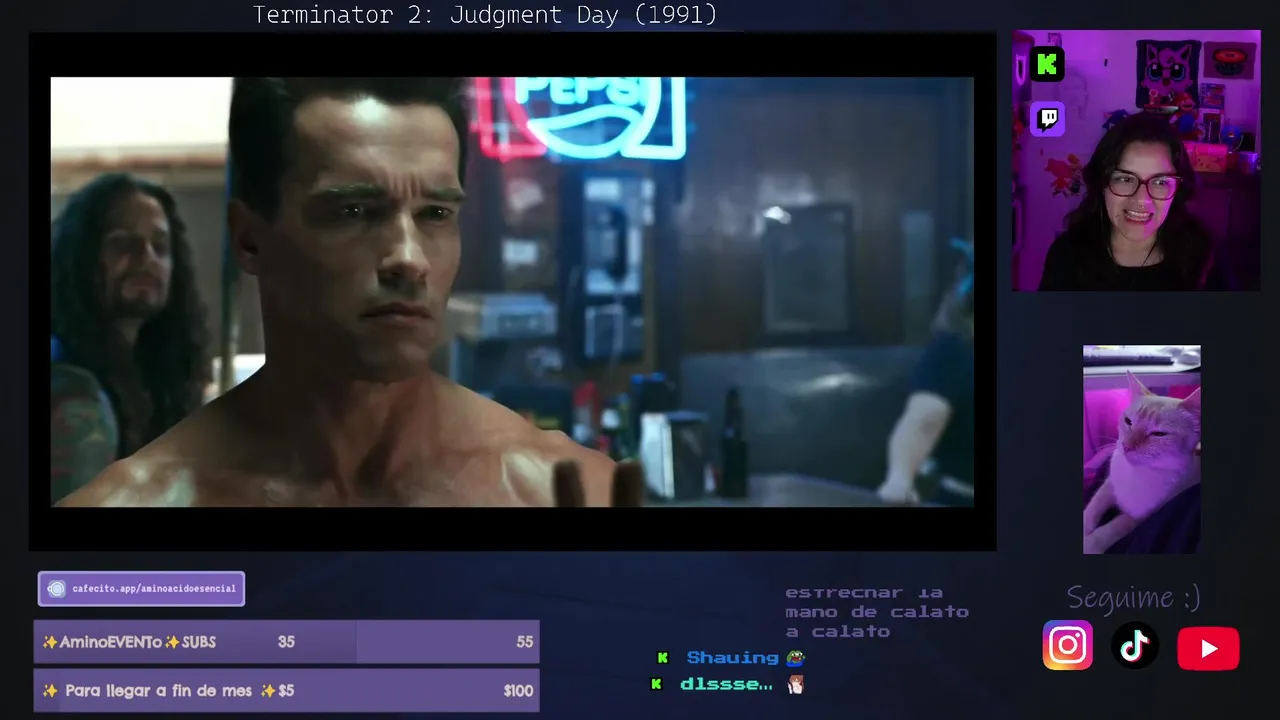
Task: Click the 'estrechar la mano de calato' chat message
Action: [877, 612]
